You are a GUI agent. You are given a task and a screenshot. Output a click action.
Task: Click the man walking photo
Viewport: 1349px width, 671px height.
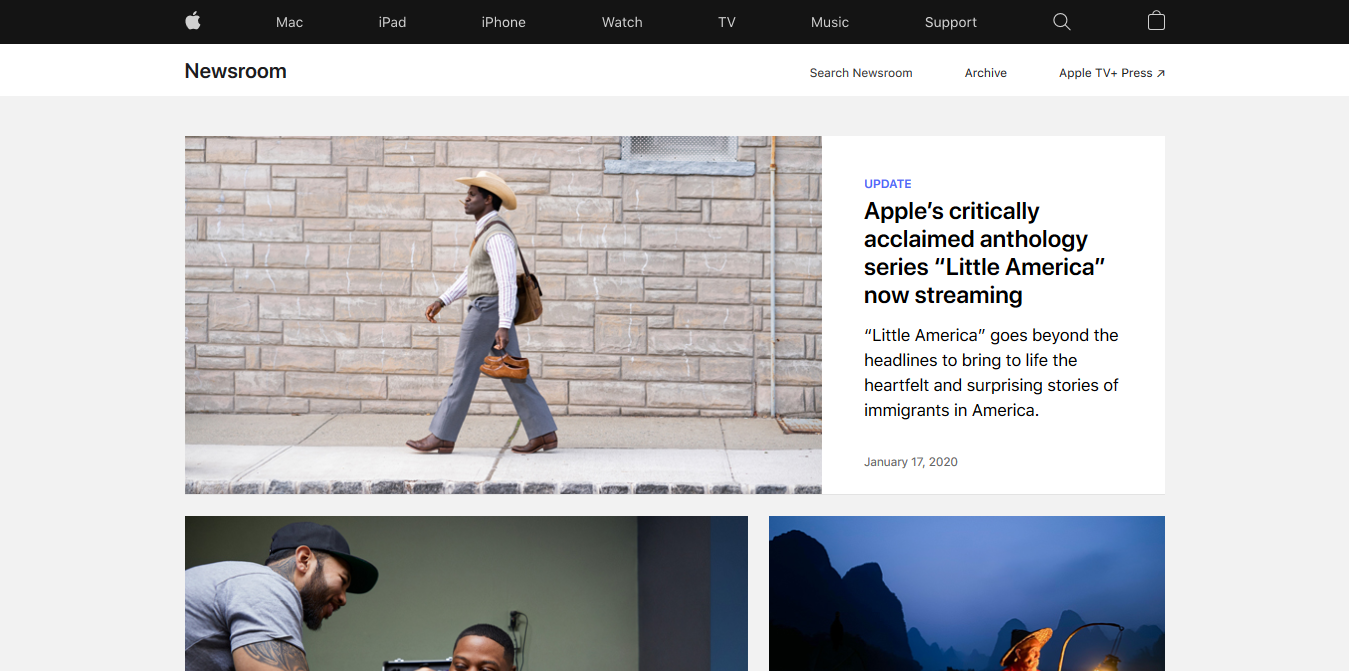point(503,315)
